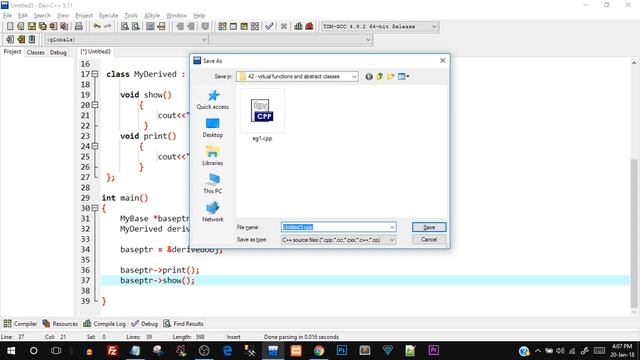Click the Rebuild All toolbar icon

[x=255, y=27]
